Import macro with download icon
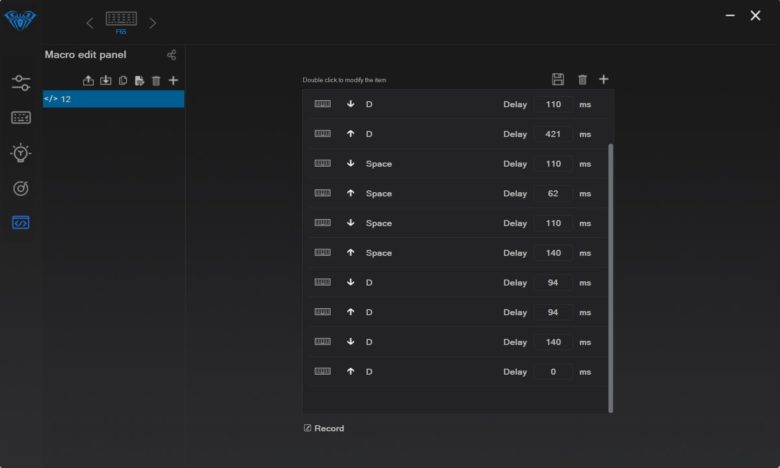780x468 pixels. 105,81
